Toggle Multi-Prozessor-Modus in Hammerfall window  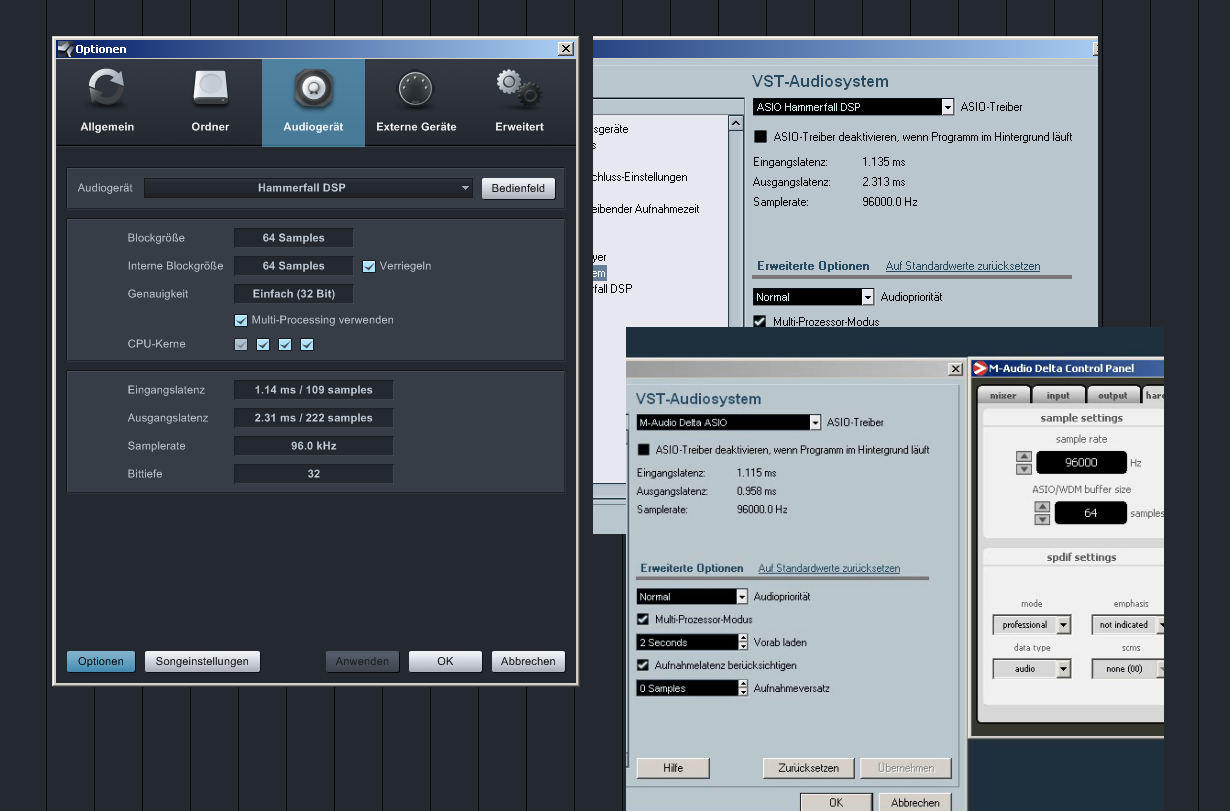tap(760, 322)
